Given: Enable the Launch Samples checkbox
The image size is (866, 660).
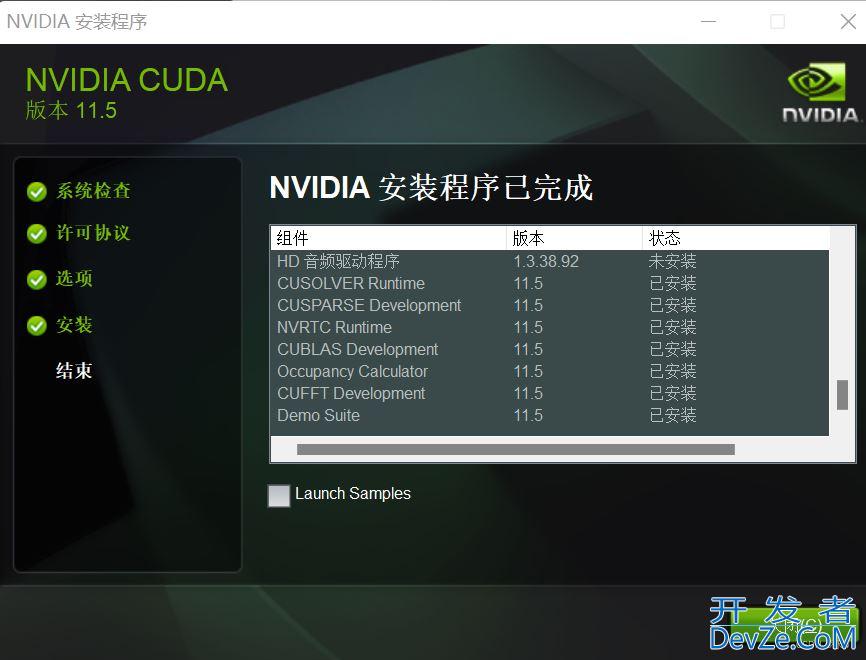Looking at the screenshot, I should point(279,495).
